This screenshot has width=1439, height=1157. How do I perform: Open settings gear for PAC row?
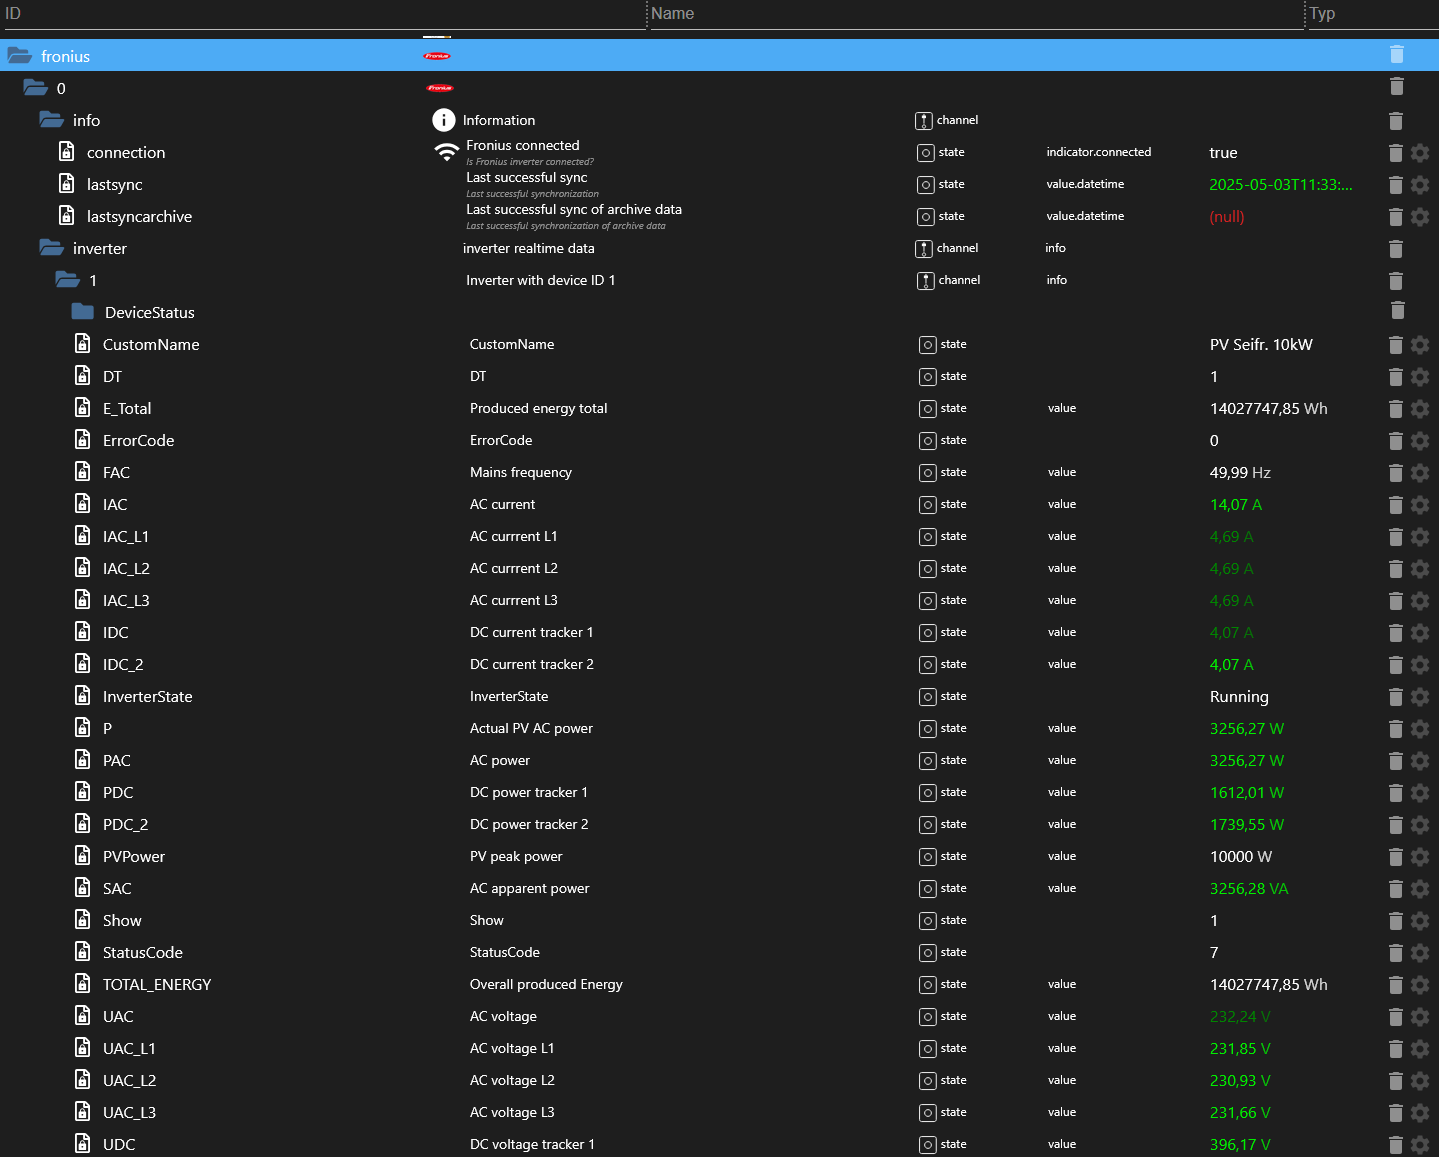(x=1420, y=761)
